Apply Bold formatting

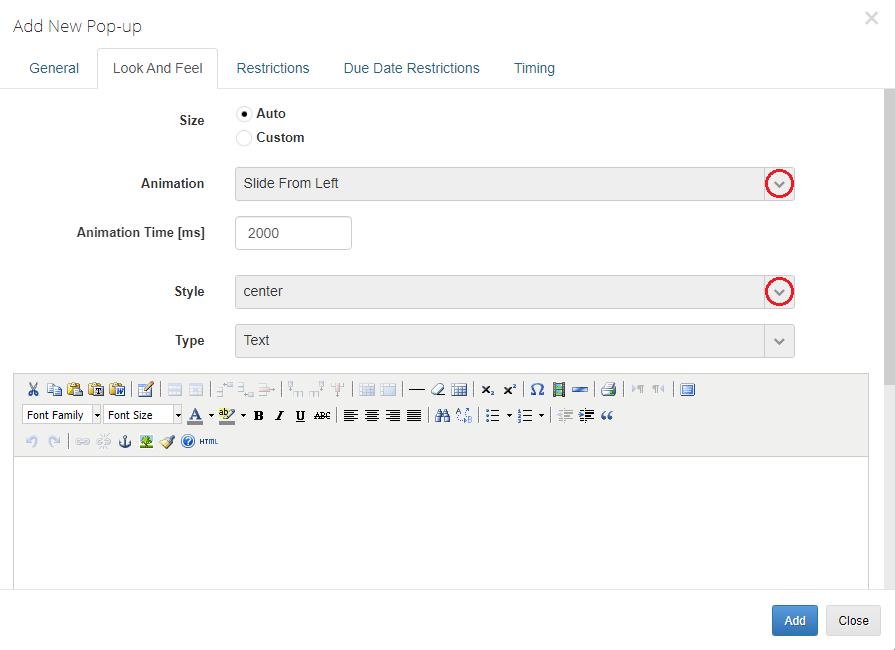(x=259, y=415)
